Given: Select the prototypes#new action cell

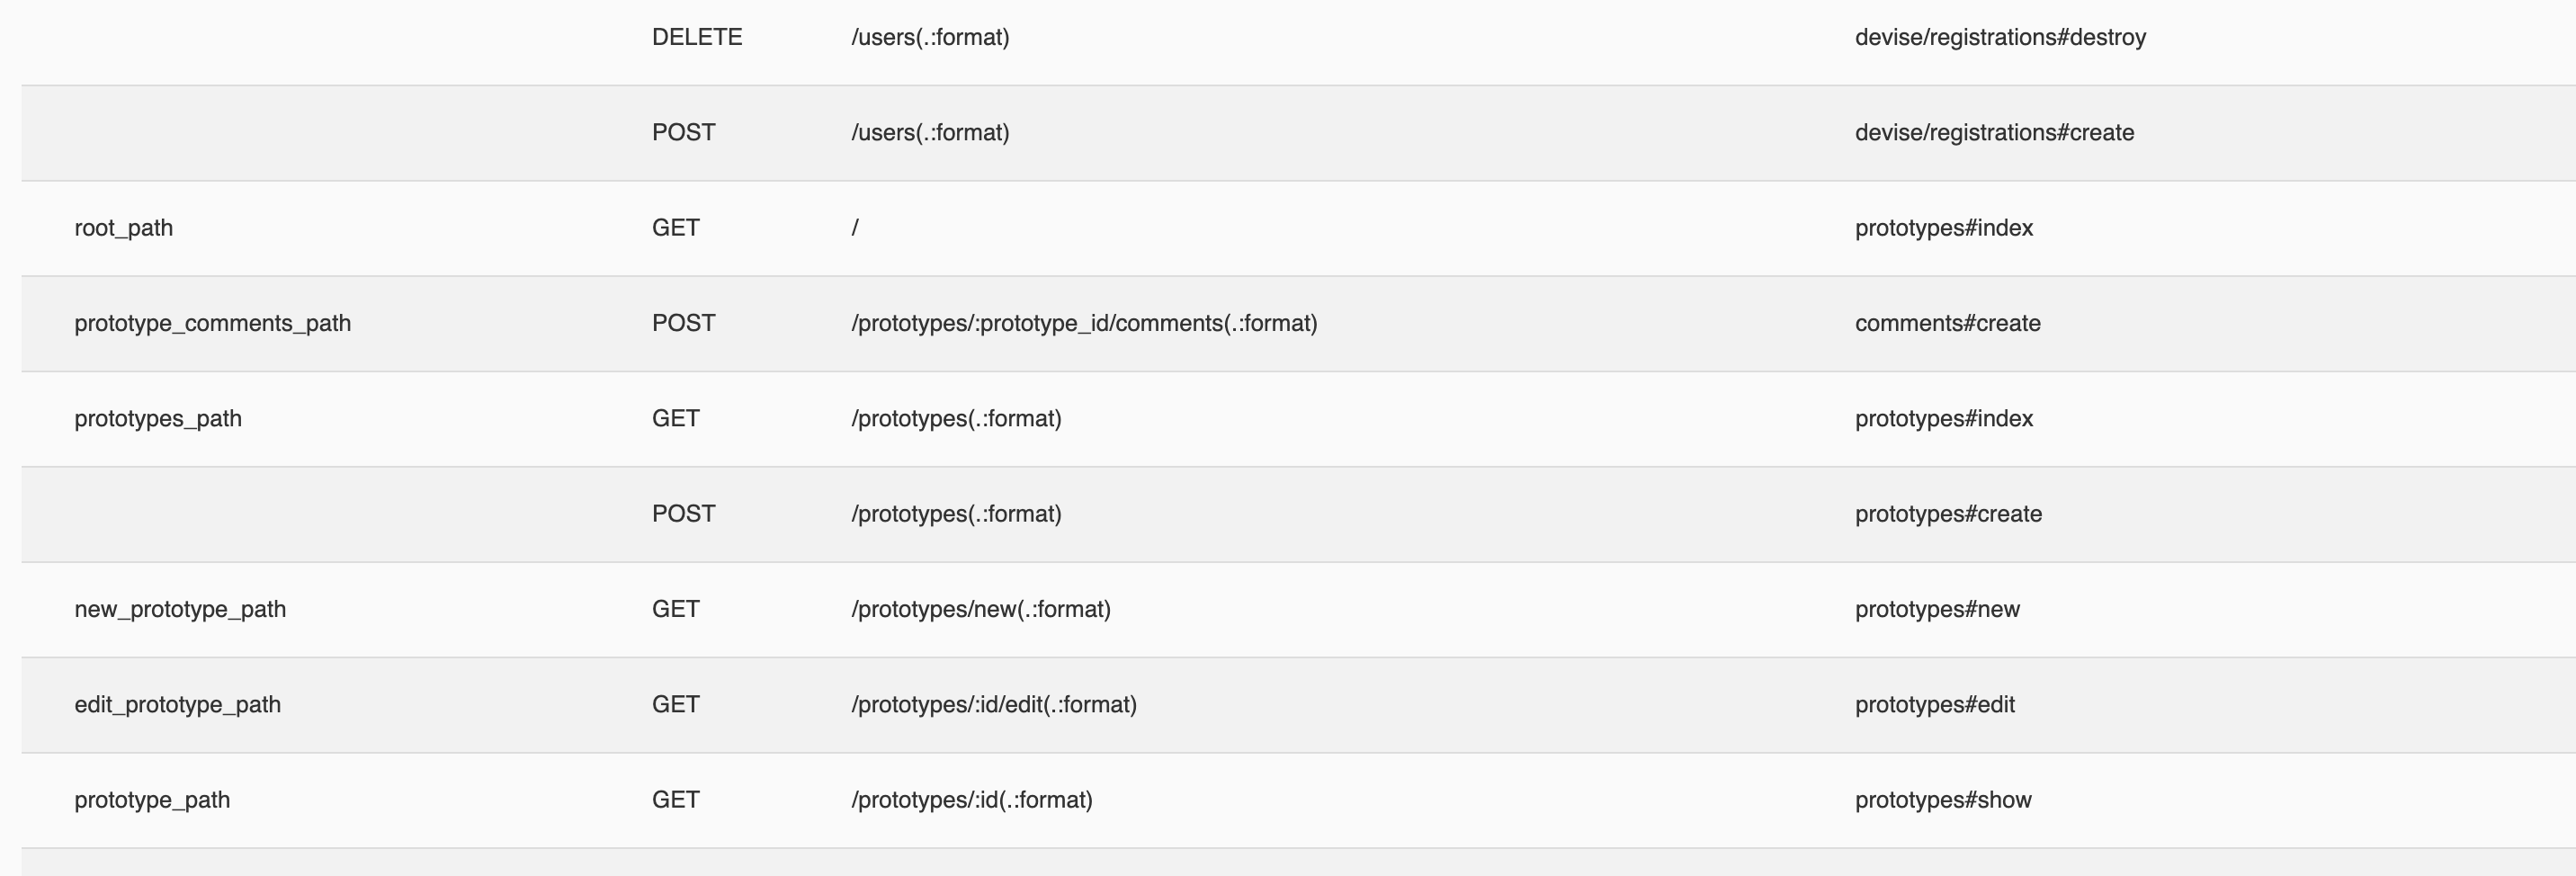Looking at the screenshot, I should pyautogui.click(x=1937, y=609).
